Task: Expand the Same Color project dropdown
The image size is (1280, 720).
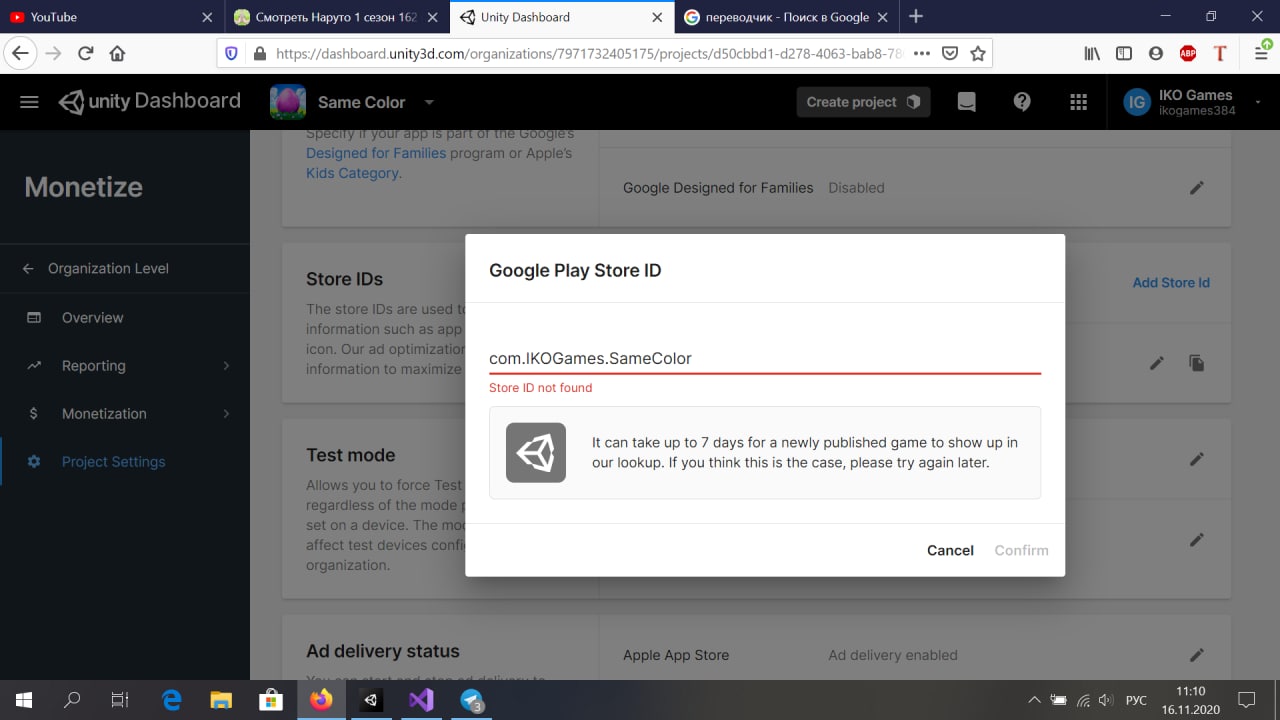Action: (429, 102)
